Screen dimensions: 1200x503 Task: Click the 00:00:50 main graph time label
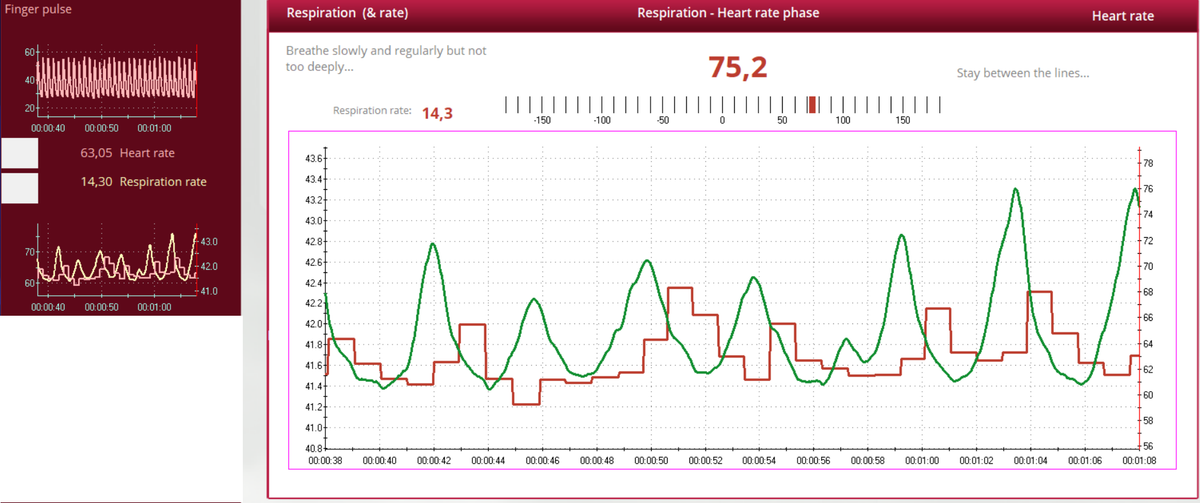coord(651,461)
